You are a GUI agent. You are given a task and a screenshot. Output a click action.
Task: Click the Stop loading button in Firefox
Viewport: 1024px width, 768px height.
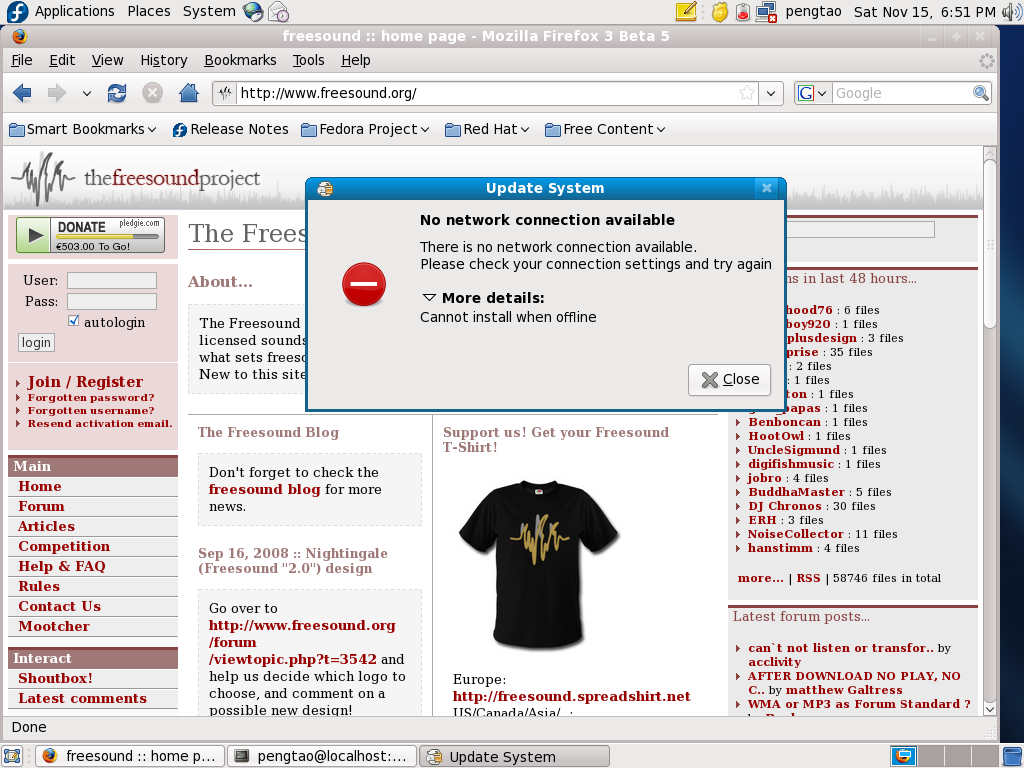(153, 93)
